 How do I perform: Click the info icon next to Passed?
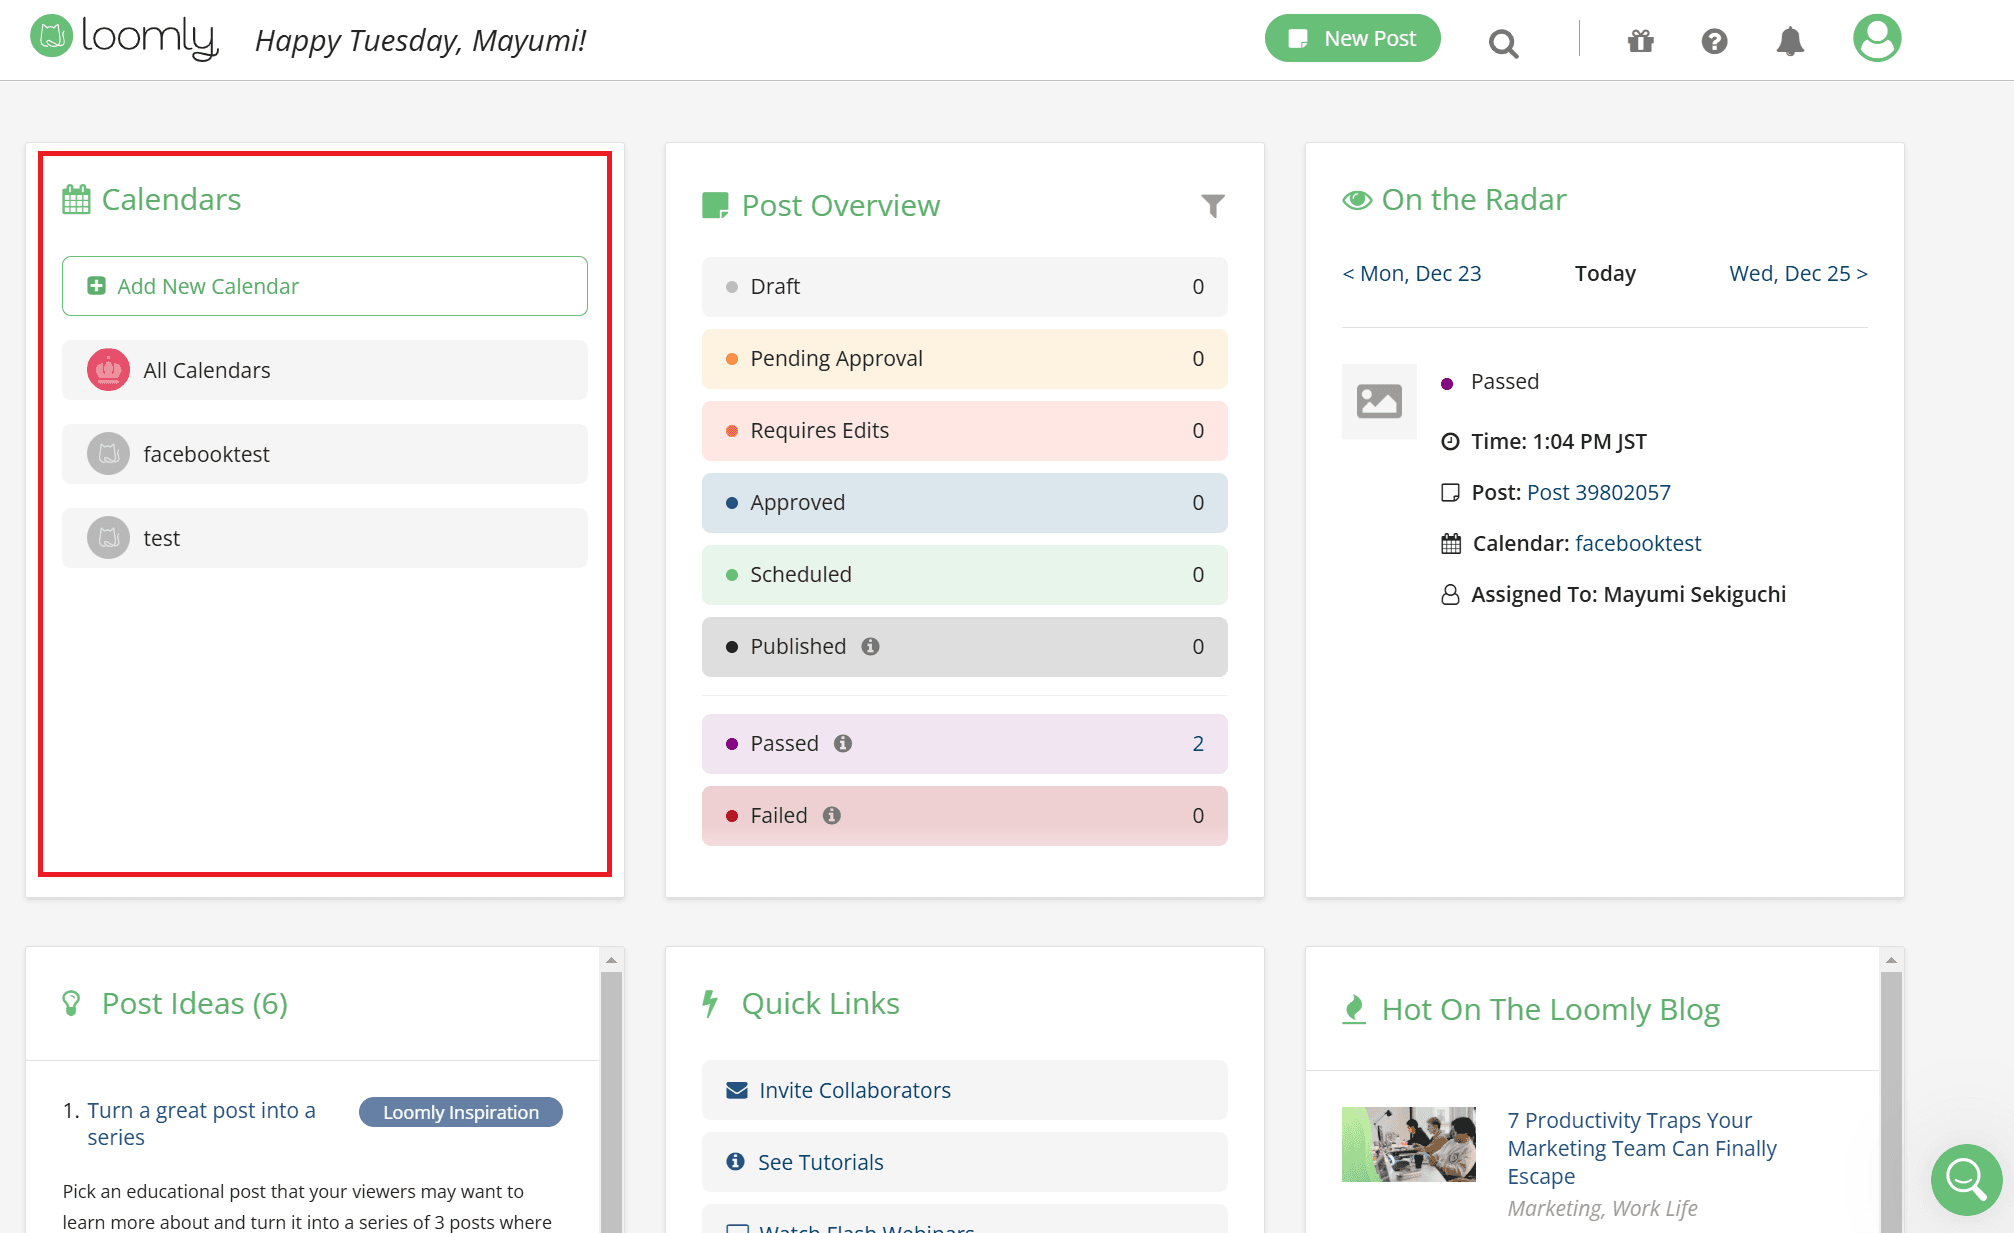click(843, 743)
